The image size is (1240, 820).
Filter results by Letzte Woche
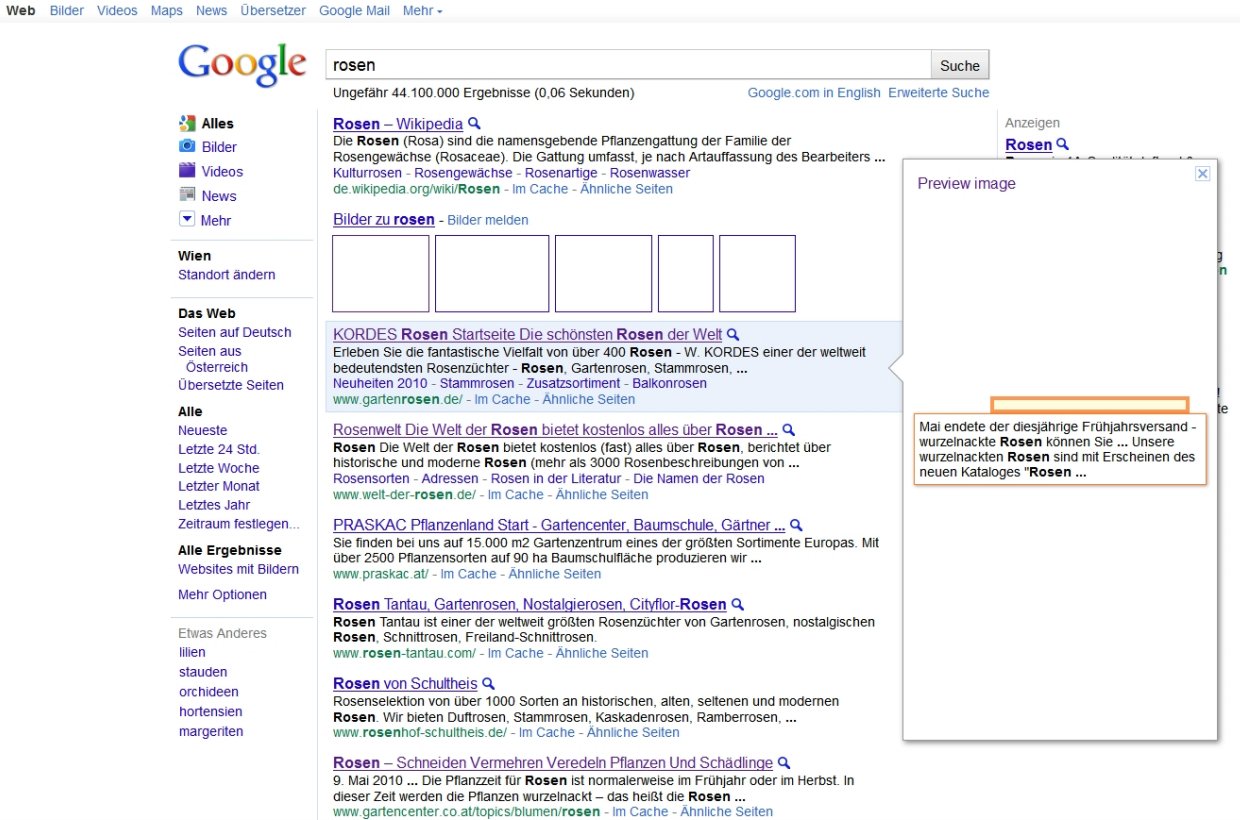[218, 468]
